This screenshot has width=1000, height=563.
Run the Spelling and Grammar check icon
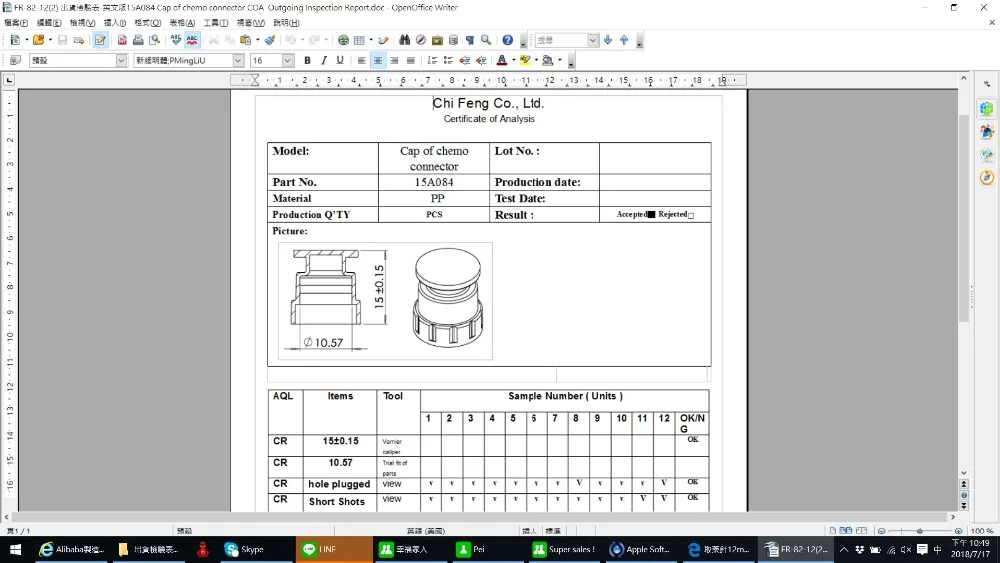(176, 40)
